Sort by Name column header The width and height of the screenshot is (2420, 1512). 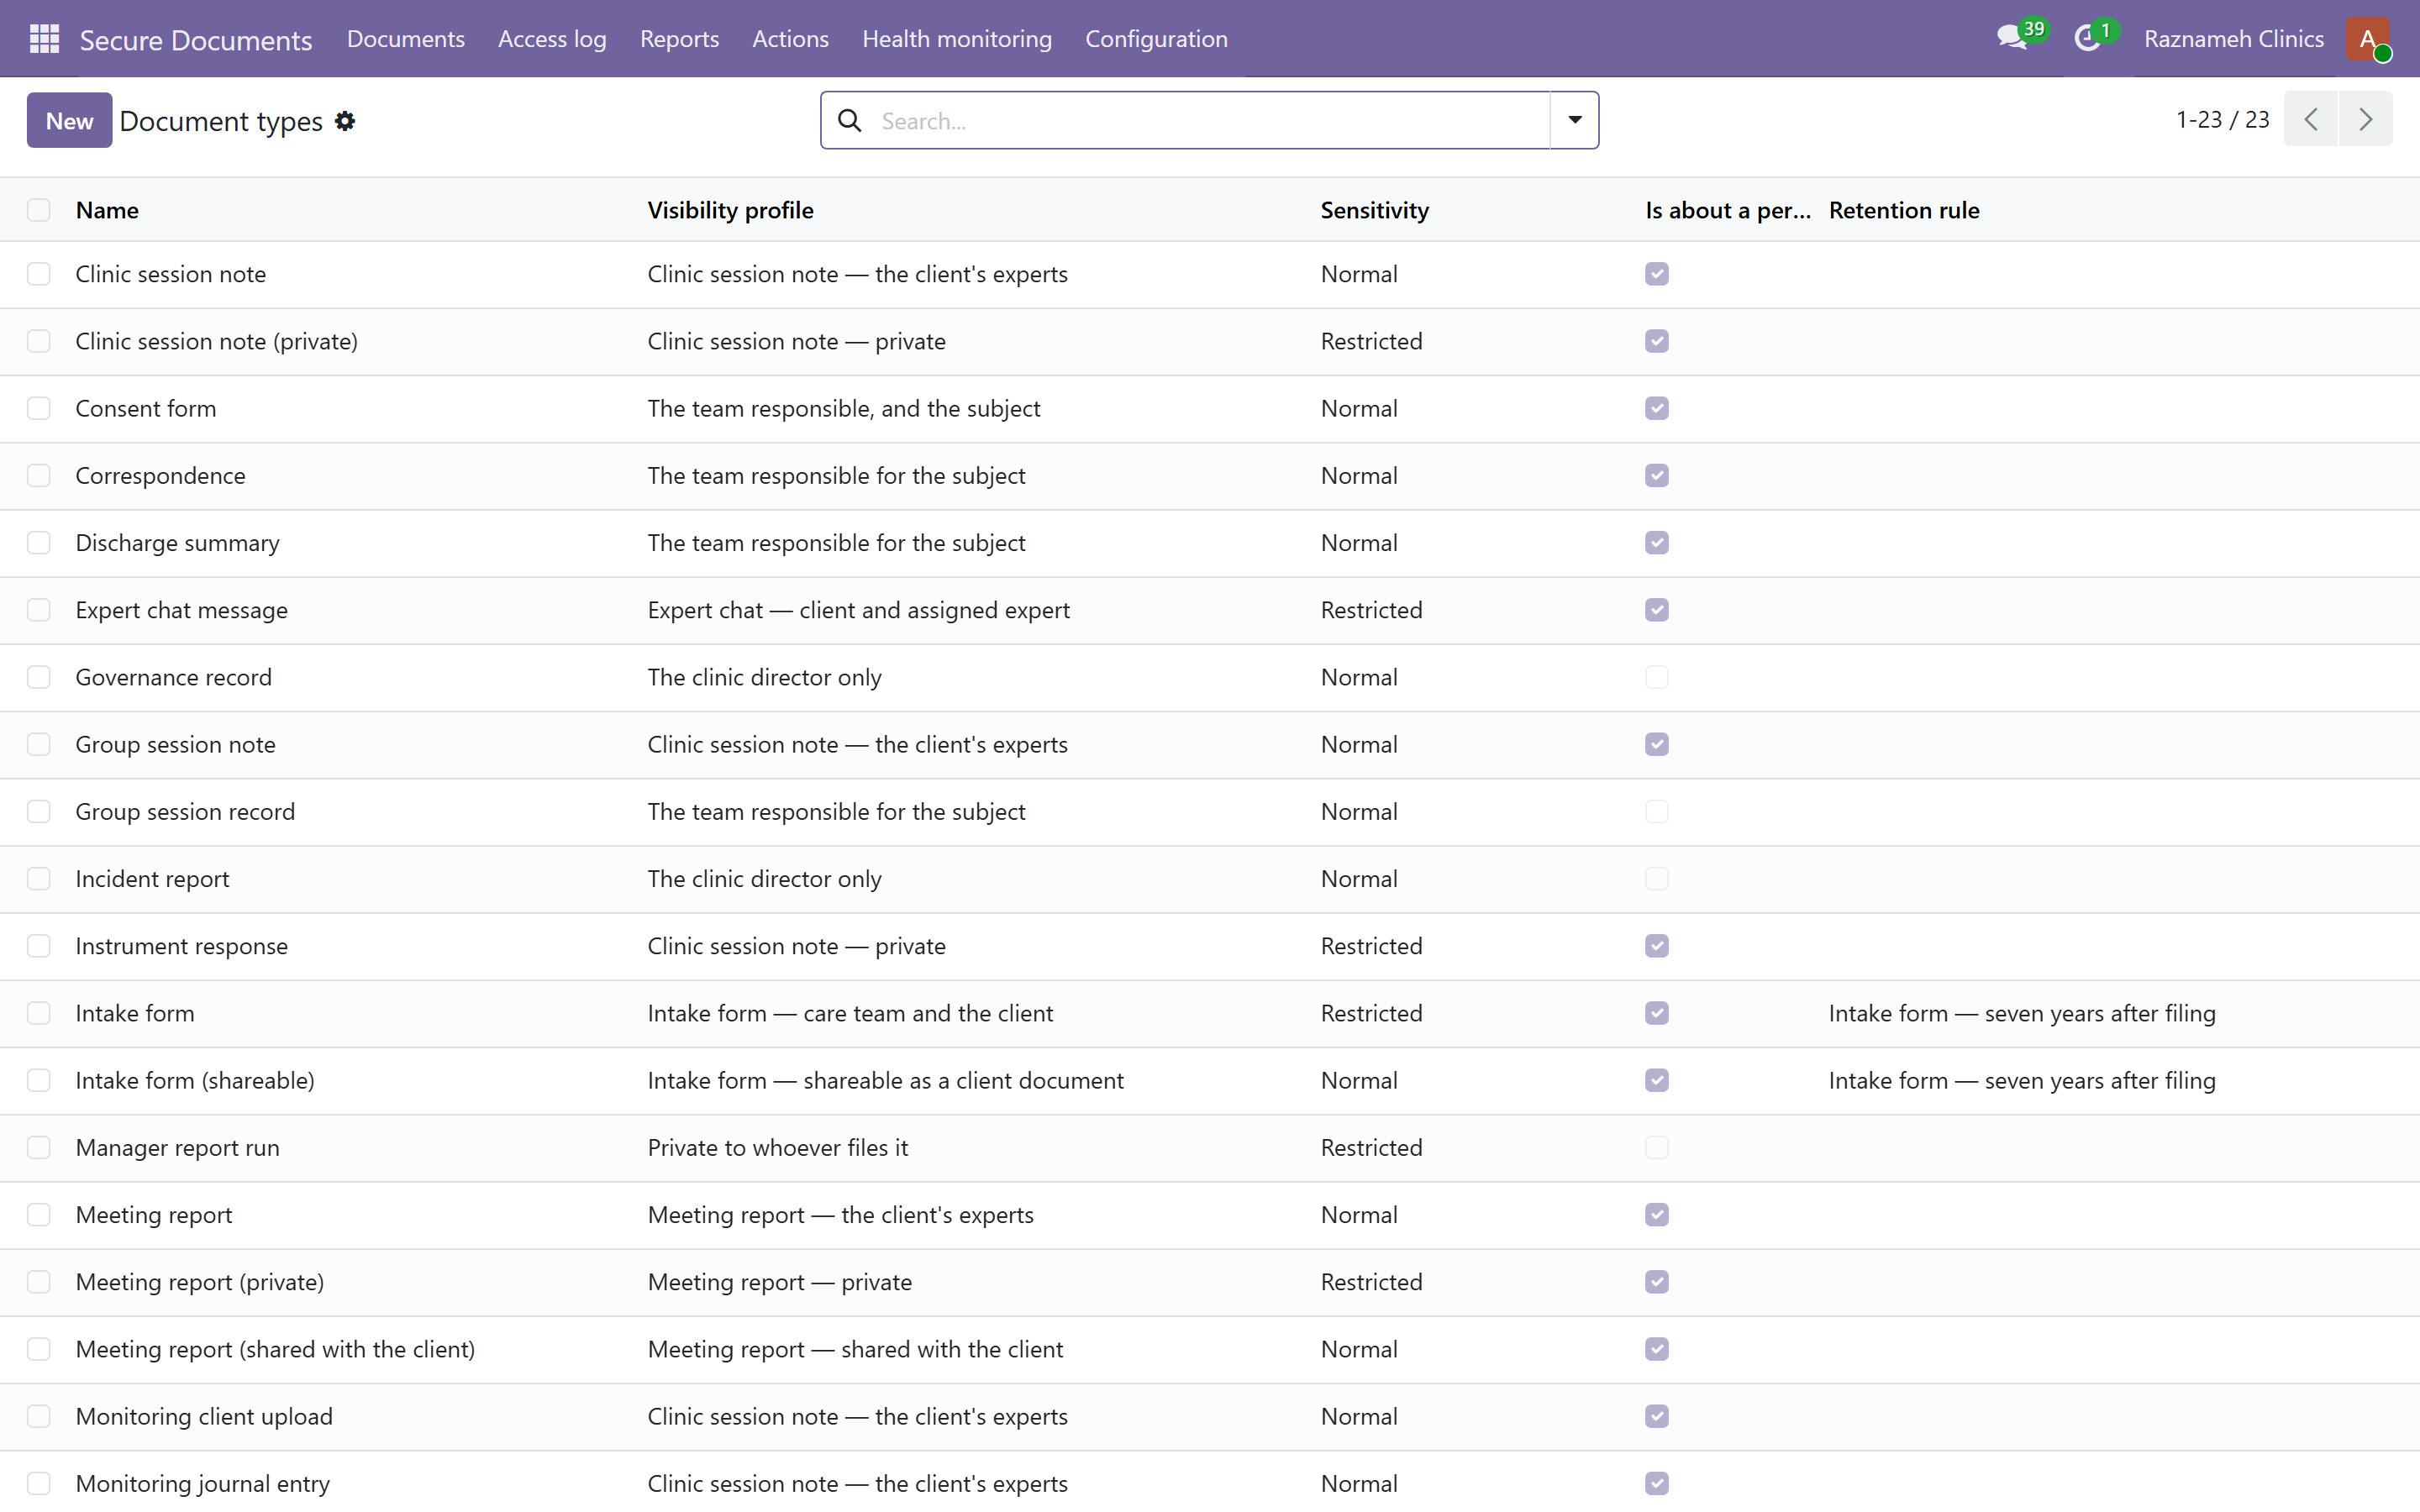tap(107, 210)
